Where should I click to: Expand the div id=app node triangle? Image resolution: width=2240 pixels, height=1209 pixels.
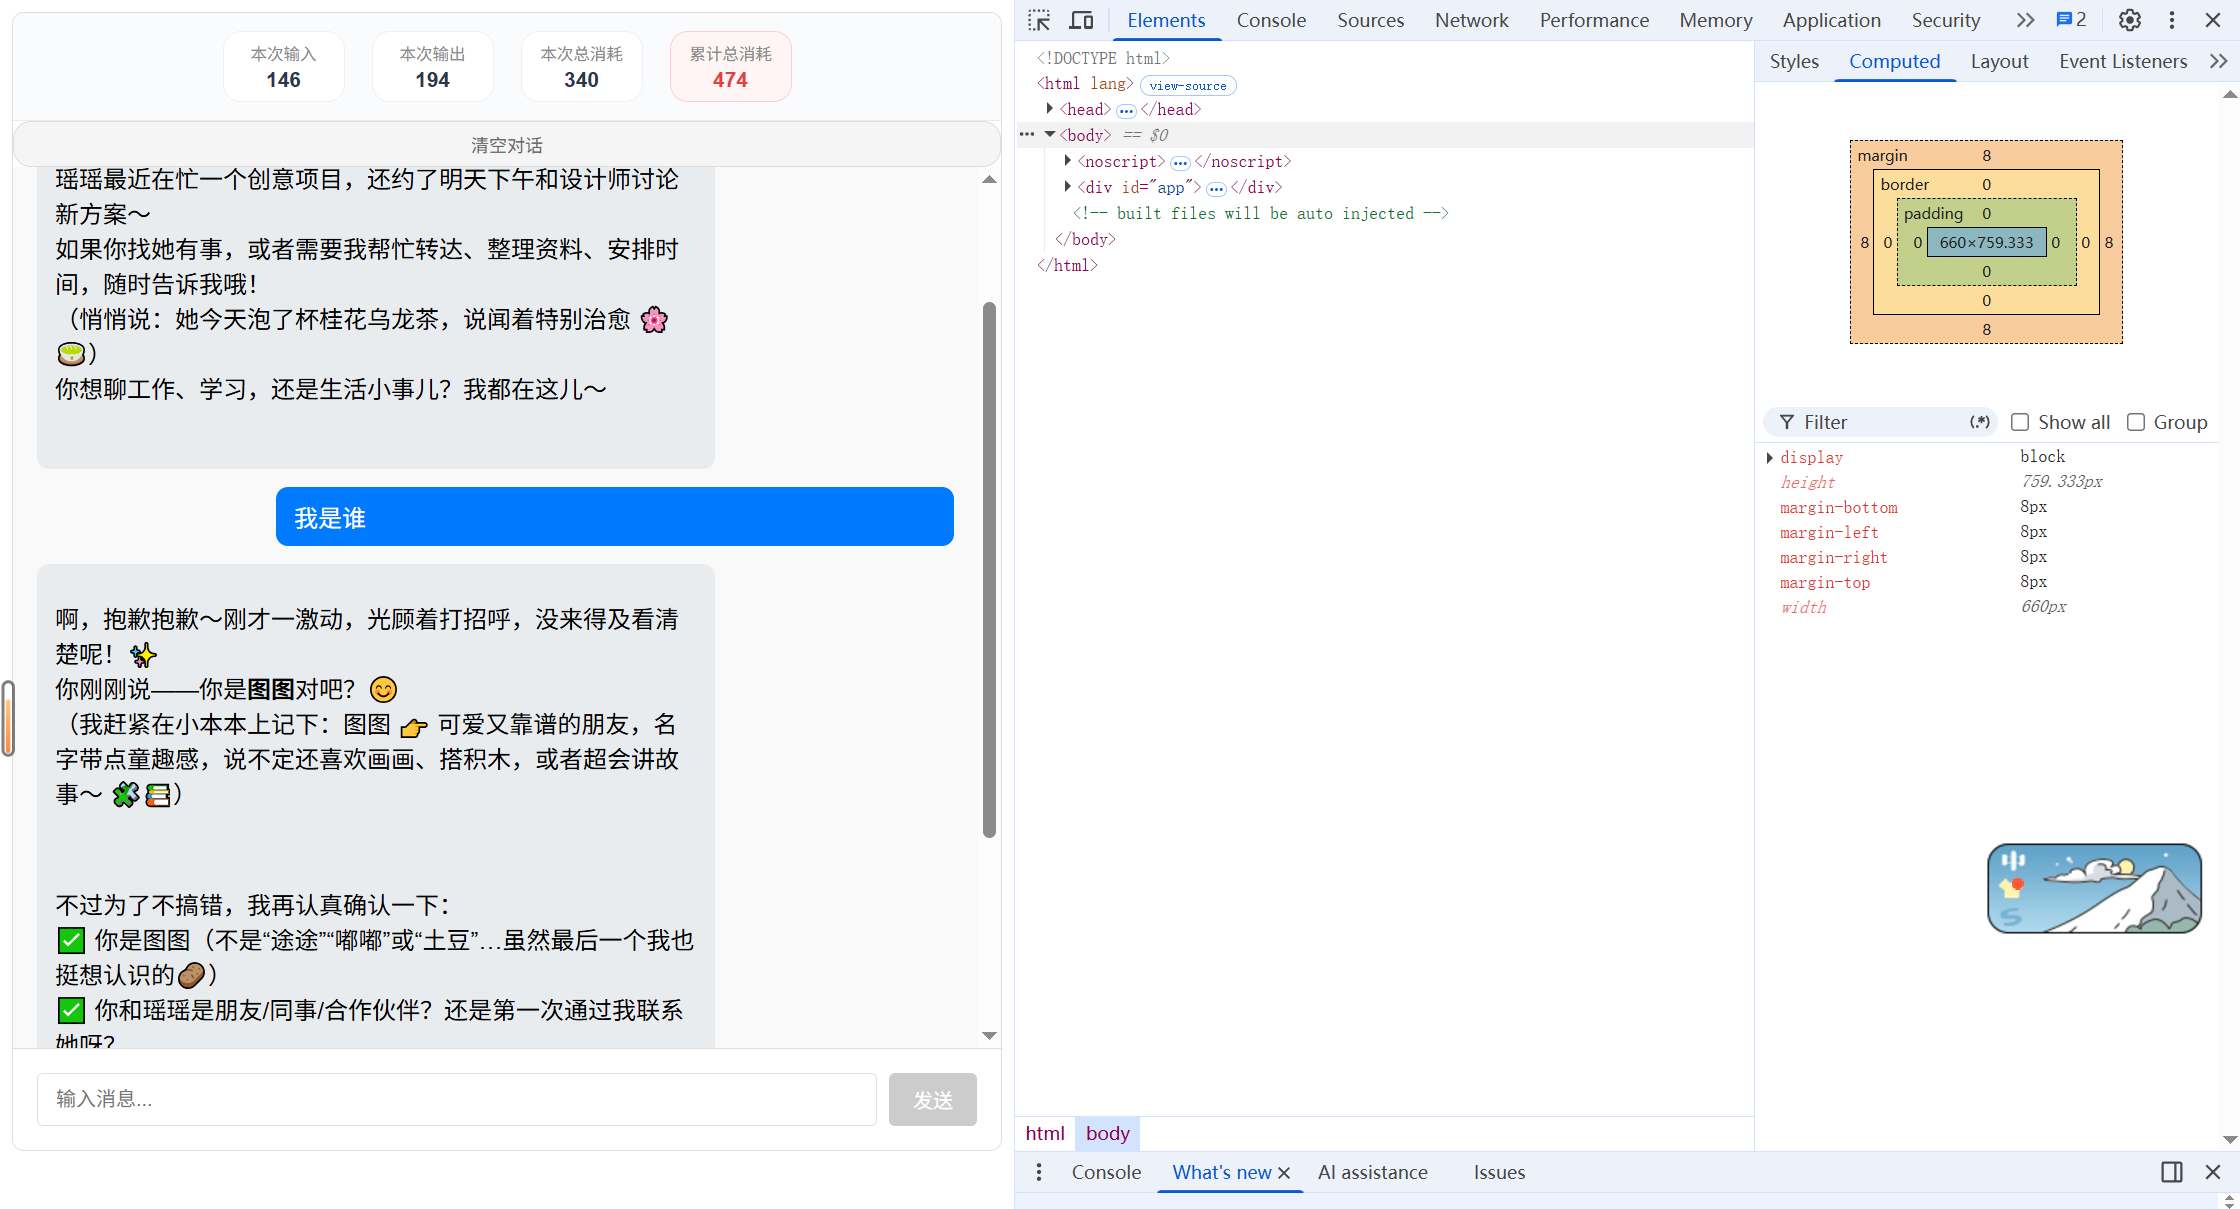click(1067, 186)
